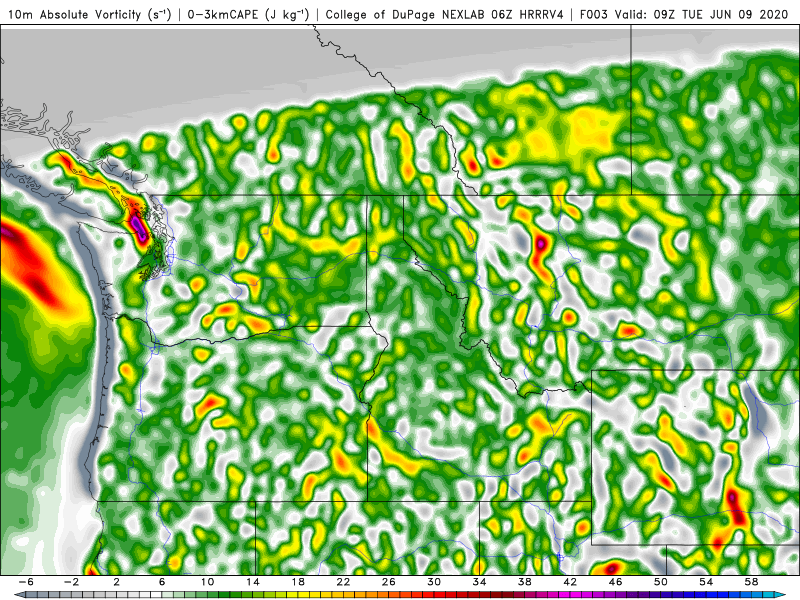Click the 46 color scale label
The height and width of the screenshot is (600, 800).
coord(615,582)
